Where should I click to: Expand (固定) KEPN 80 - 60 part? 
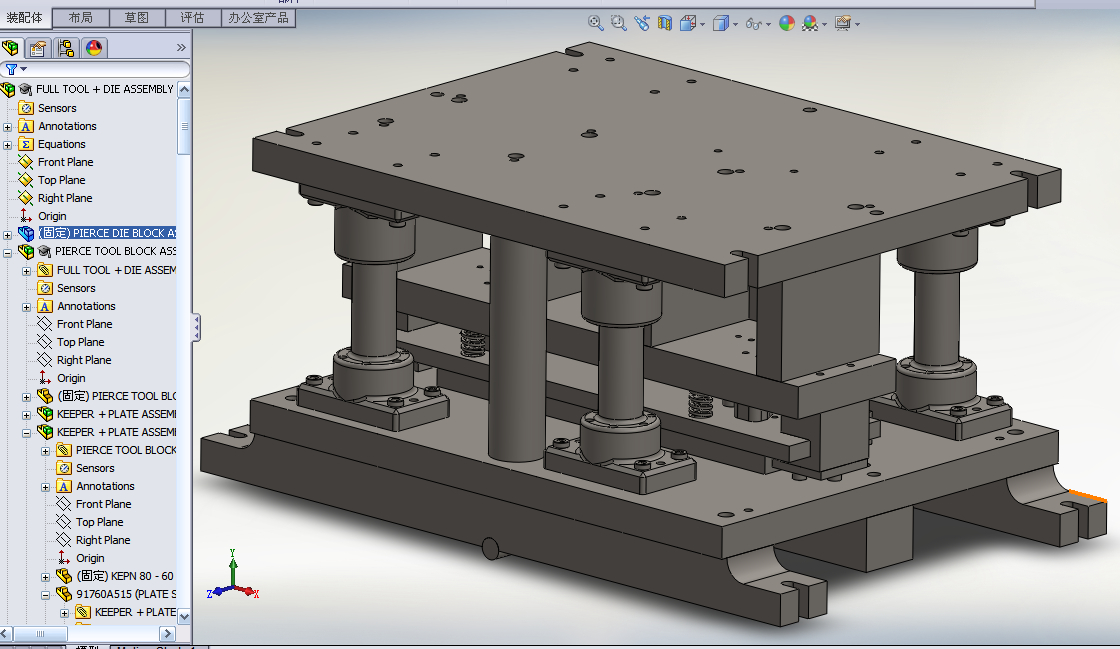coord(46,577)
